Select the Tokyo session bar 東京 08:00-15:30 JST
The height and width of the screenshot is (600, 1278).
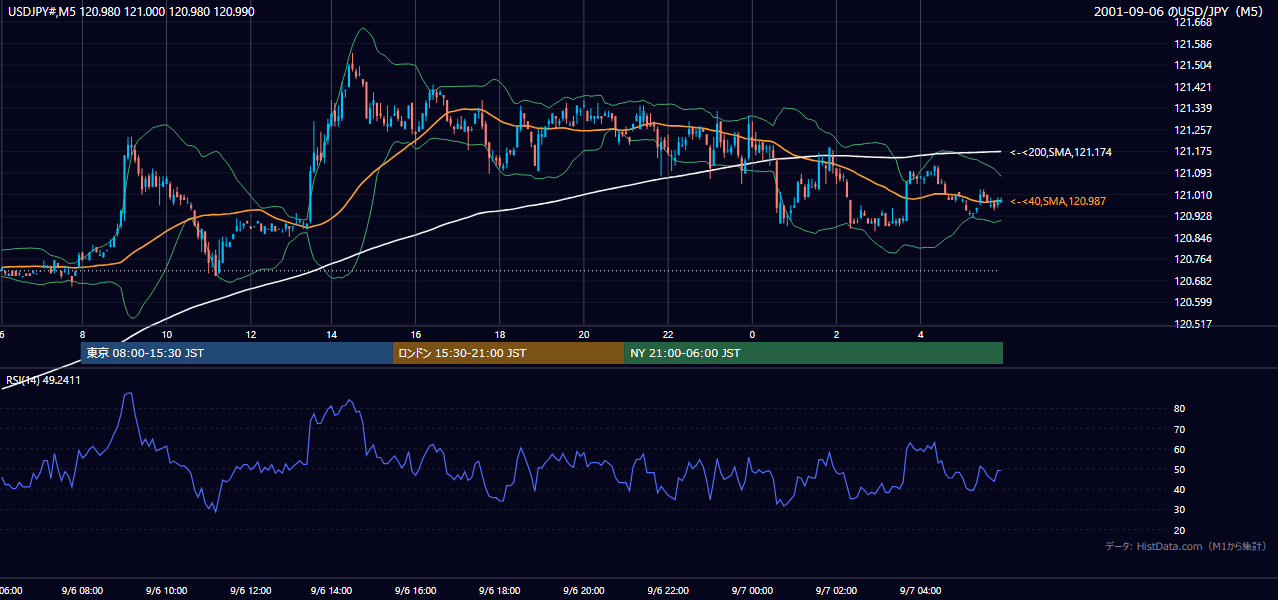pos(237,353)
